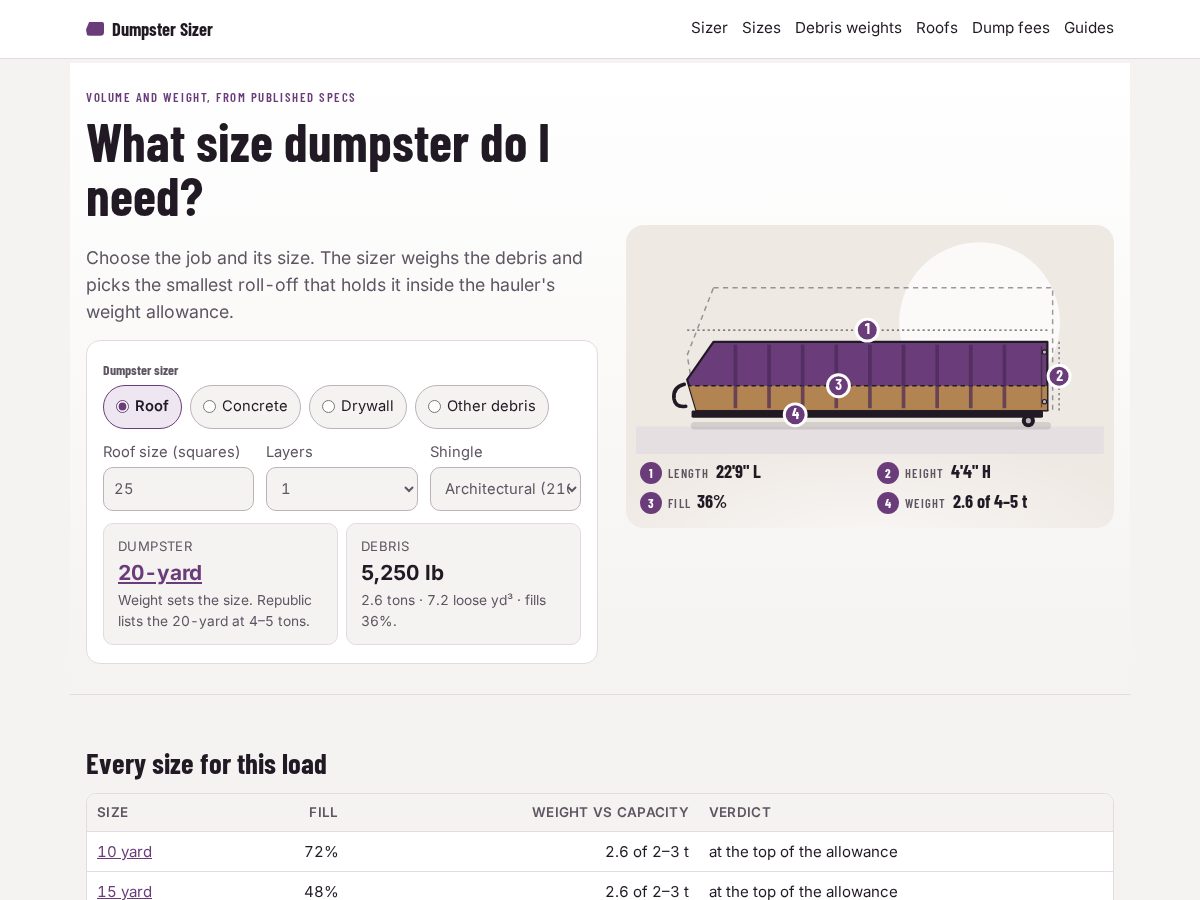
Task: Open the 10 yard size link
Action: pyautogui.click(x=124, y=852)
